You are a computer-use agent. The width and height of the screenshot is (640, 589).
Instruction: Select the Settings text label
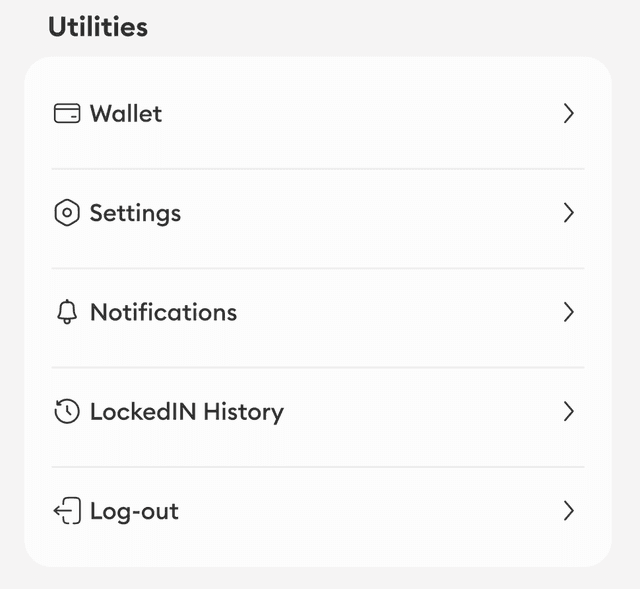(x=135, y=213)
